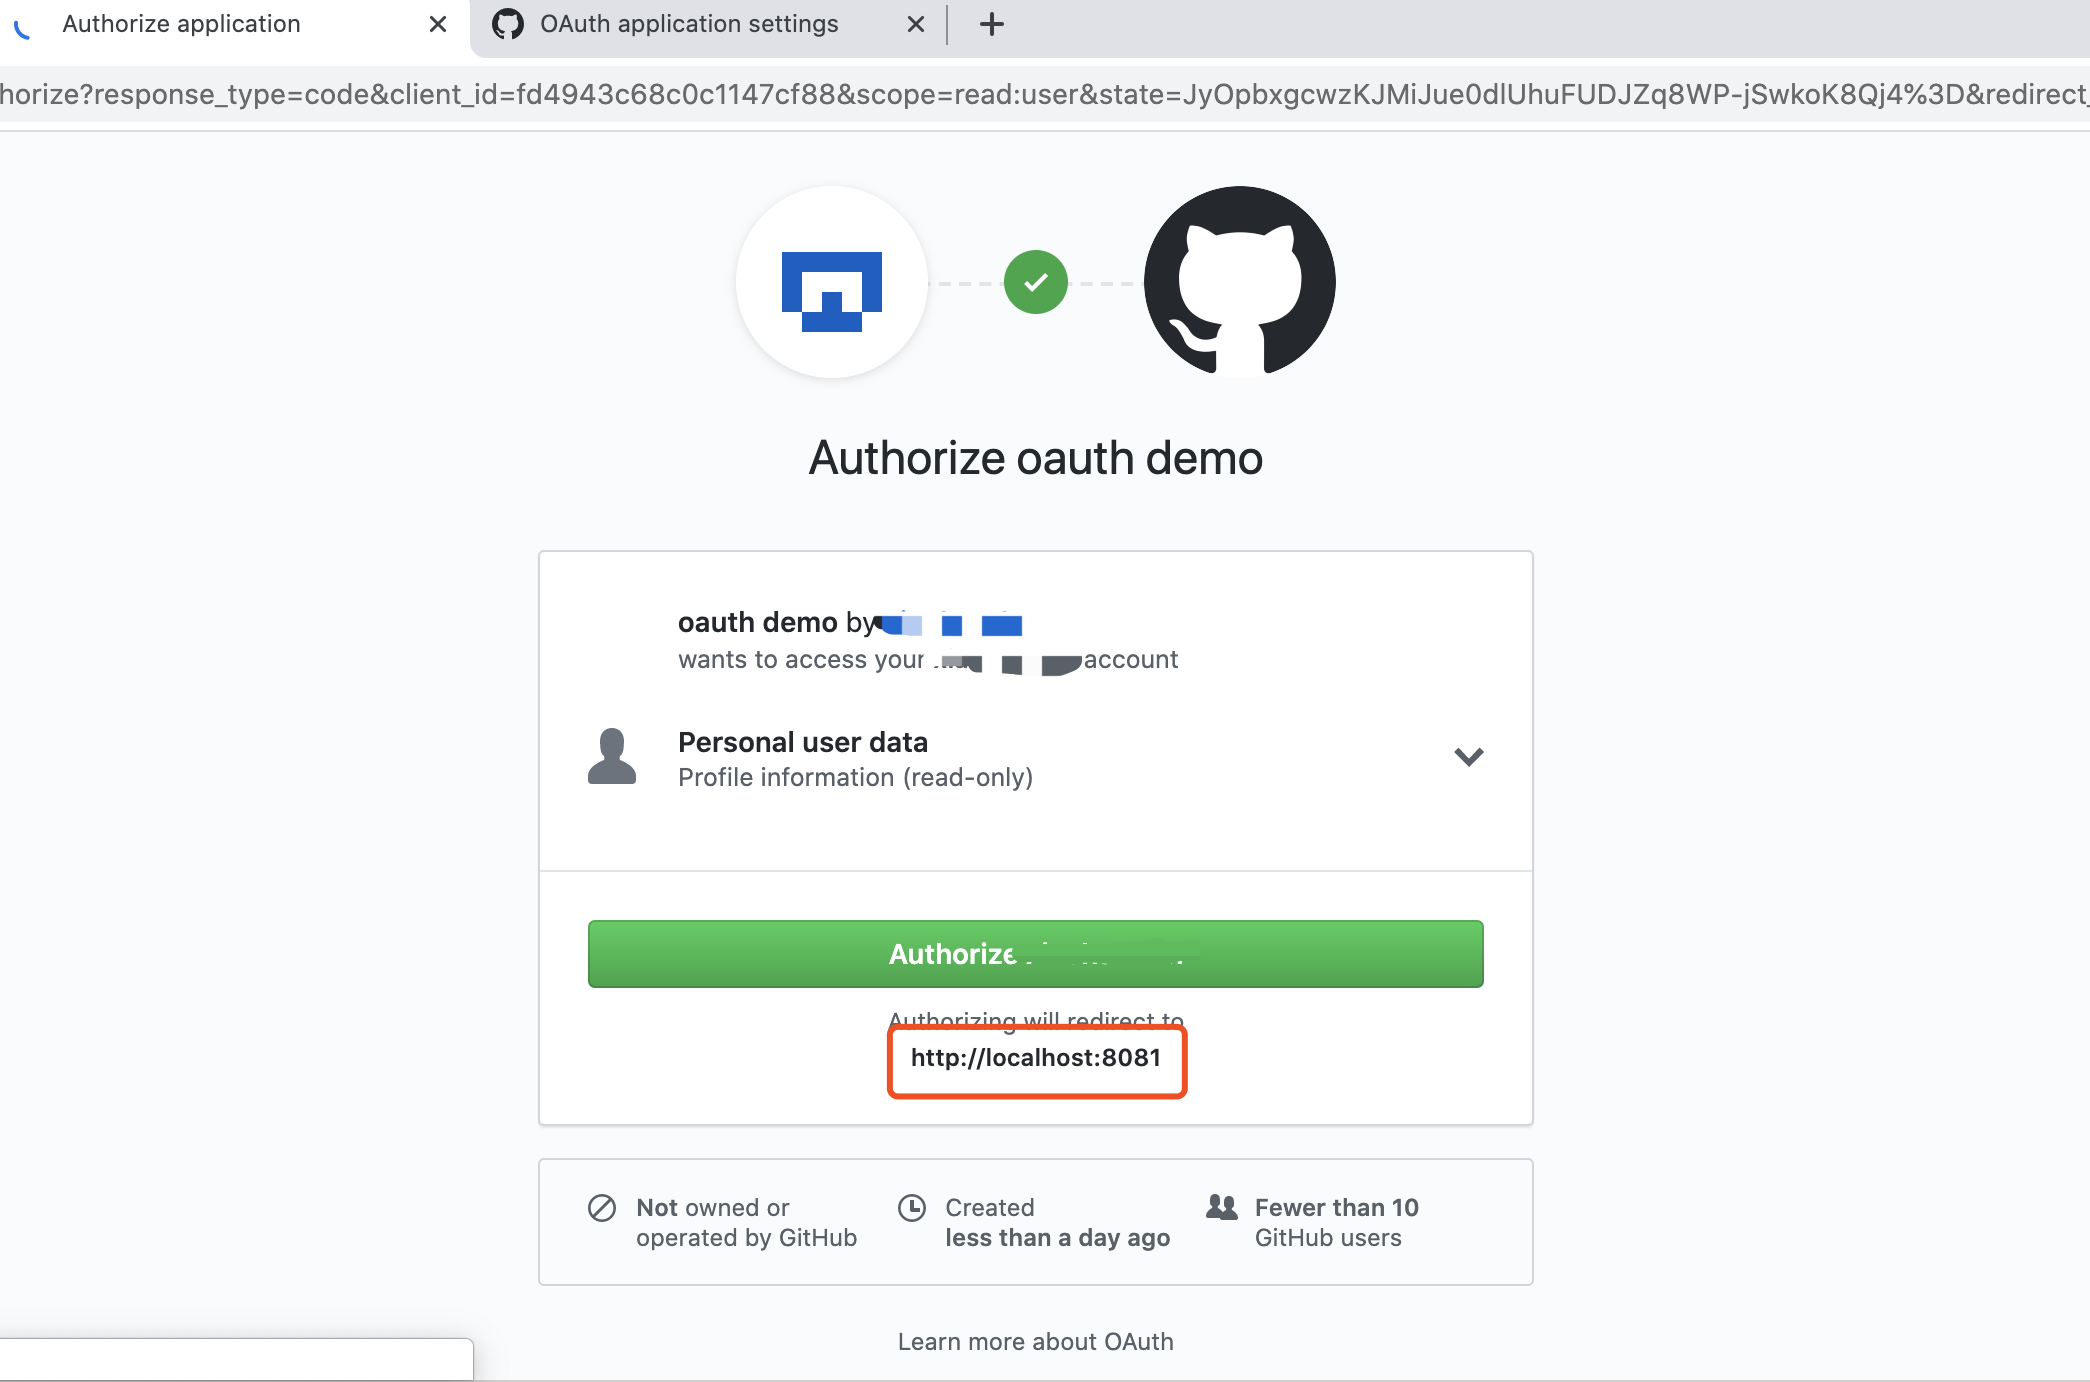
Task: Click the oauth demo app owner name
Action: click(x=950, y=624)
